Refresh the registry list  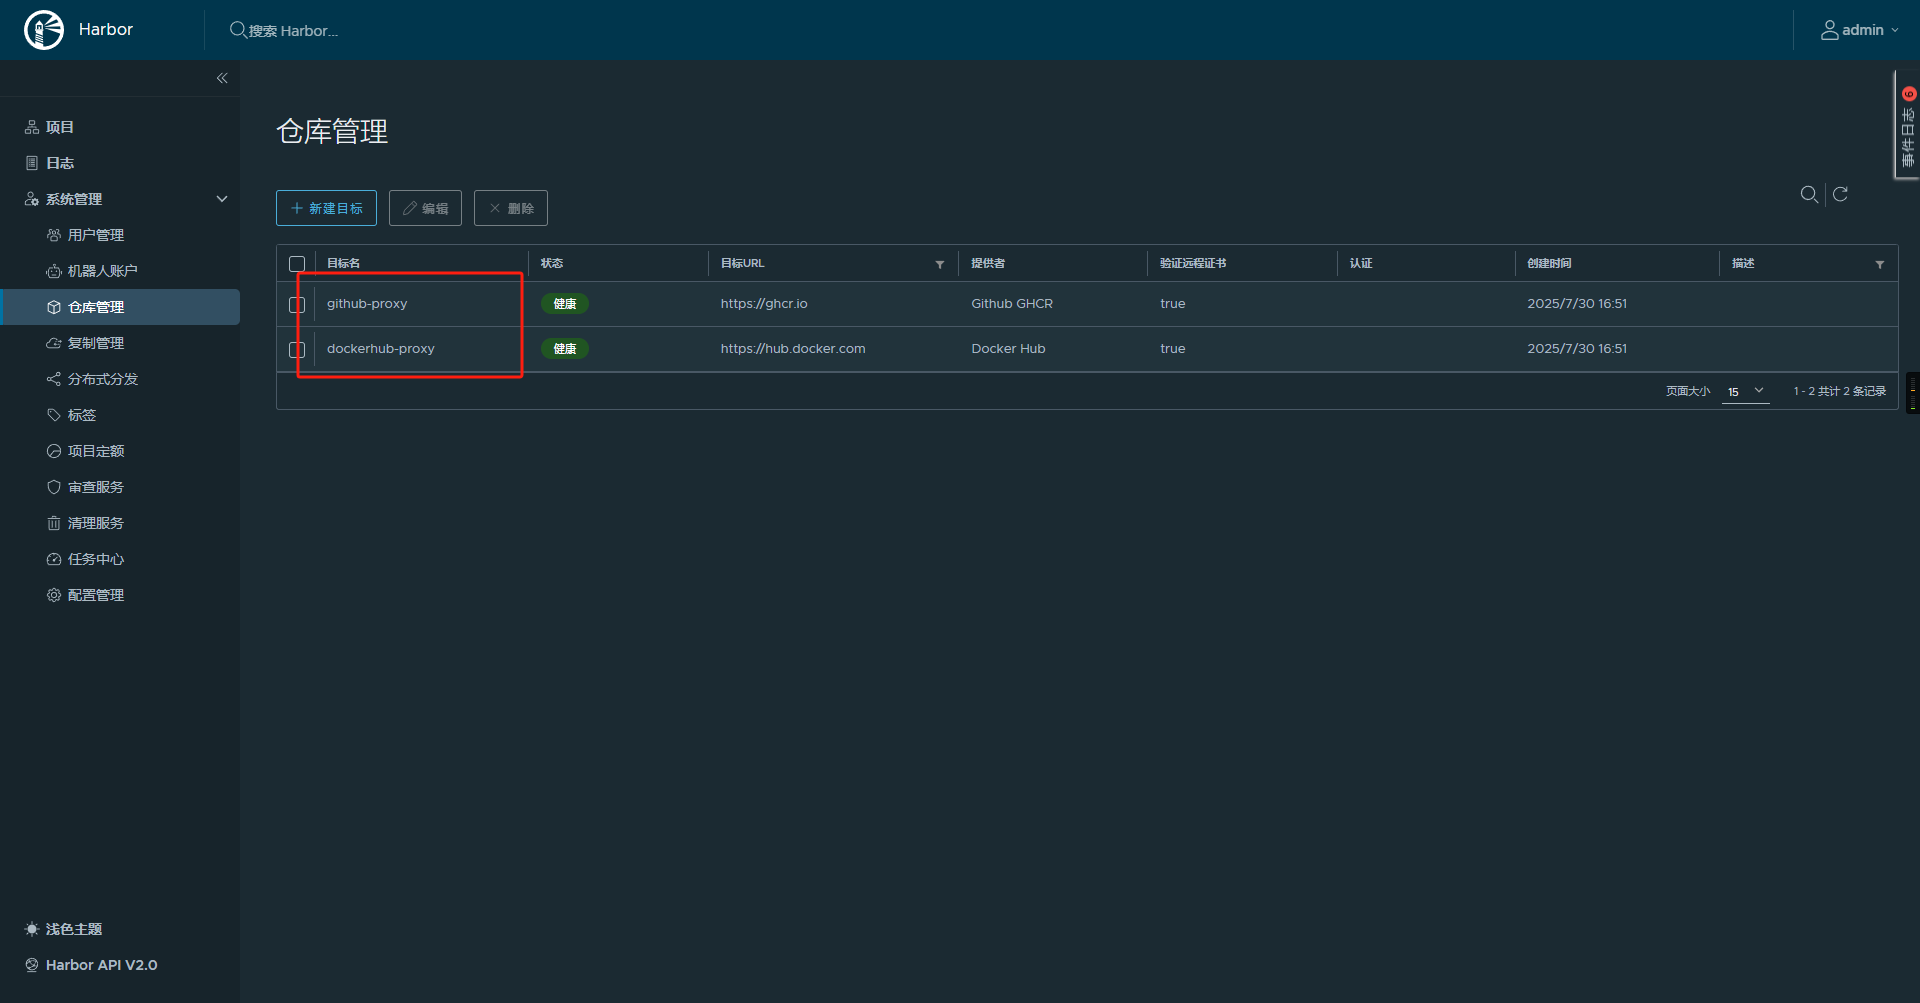pyautogui.click(x=1840, y=194)
